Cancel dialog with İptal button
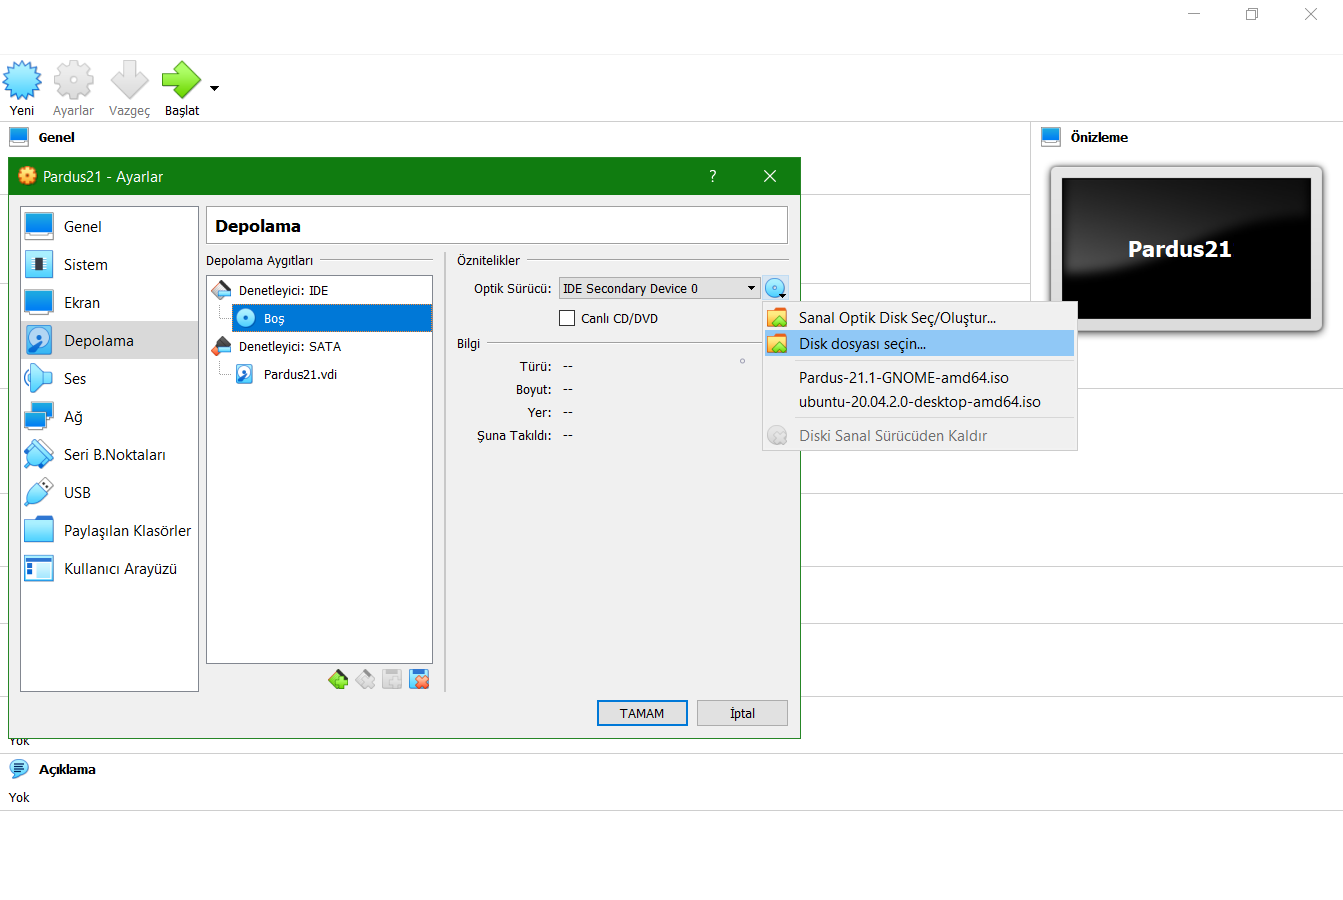The height and width of the screenshot is (900, 1343). pos(742,713)
